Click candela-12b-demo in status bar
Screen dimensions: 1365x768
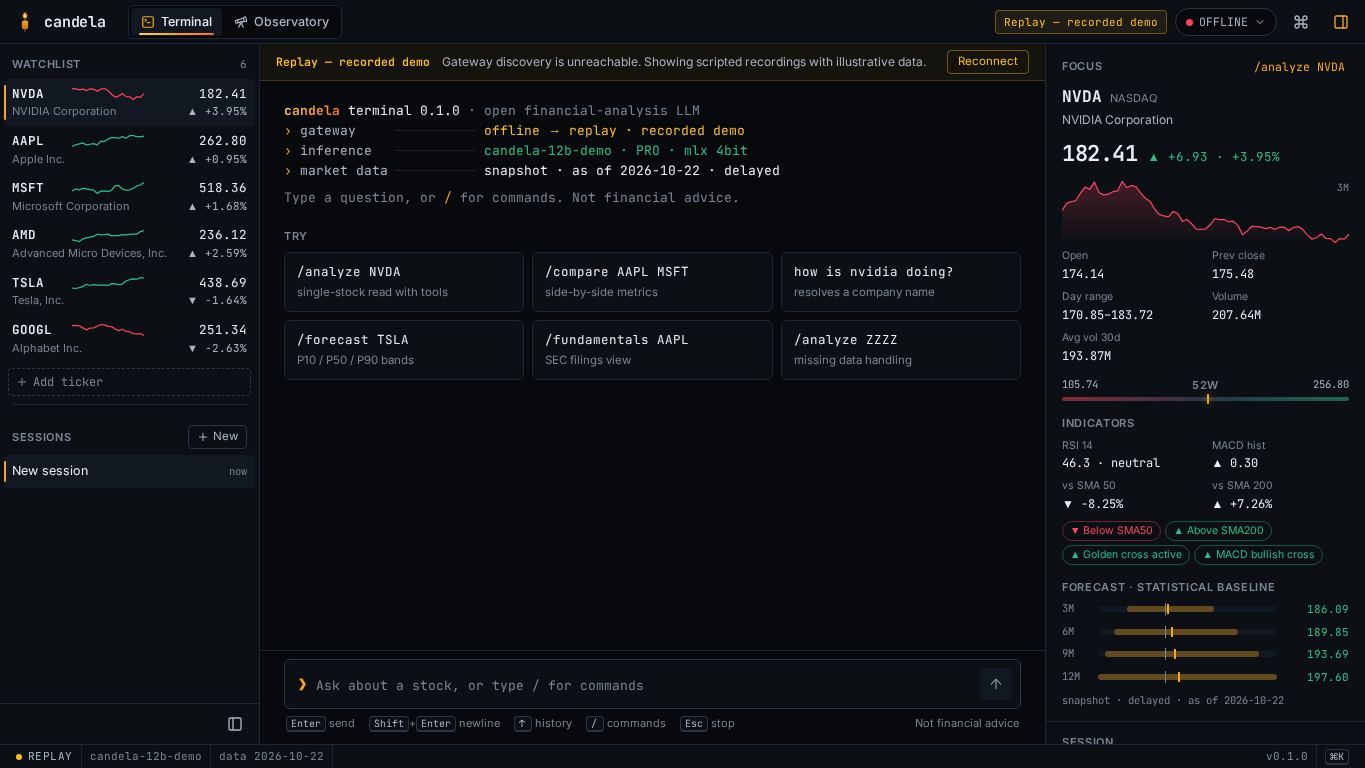(146, 757)
